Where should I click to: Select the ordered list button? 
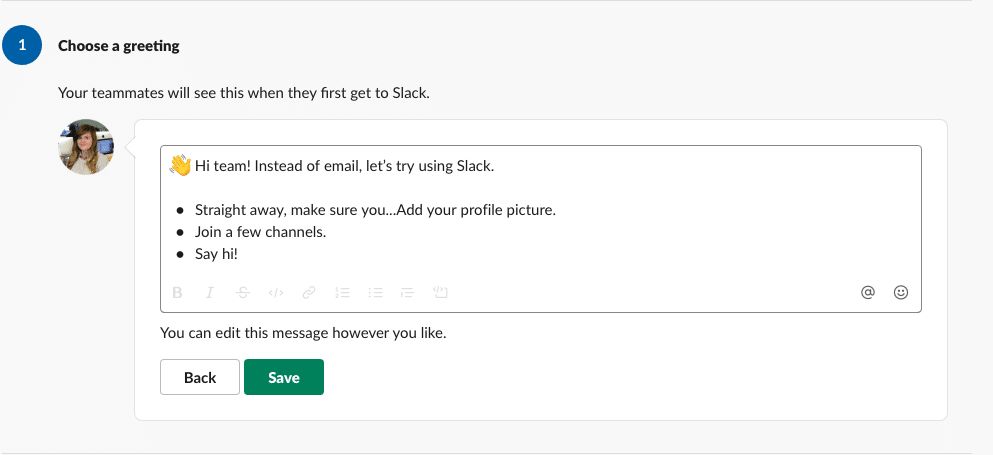click(343, 292)
